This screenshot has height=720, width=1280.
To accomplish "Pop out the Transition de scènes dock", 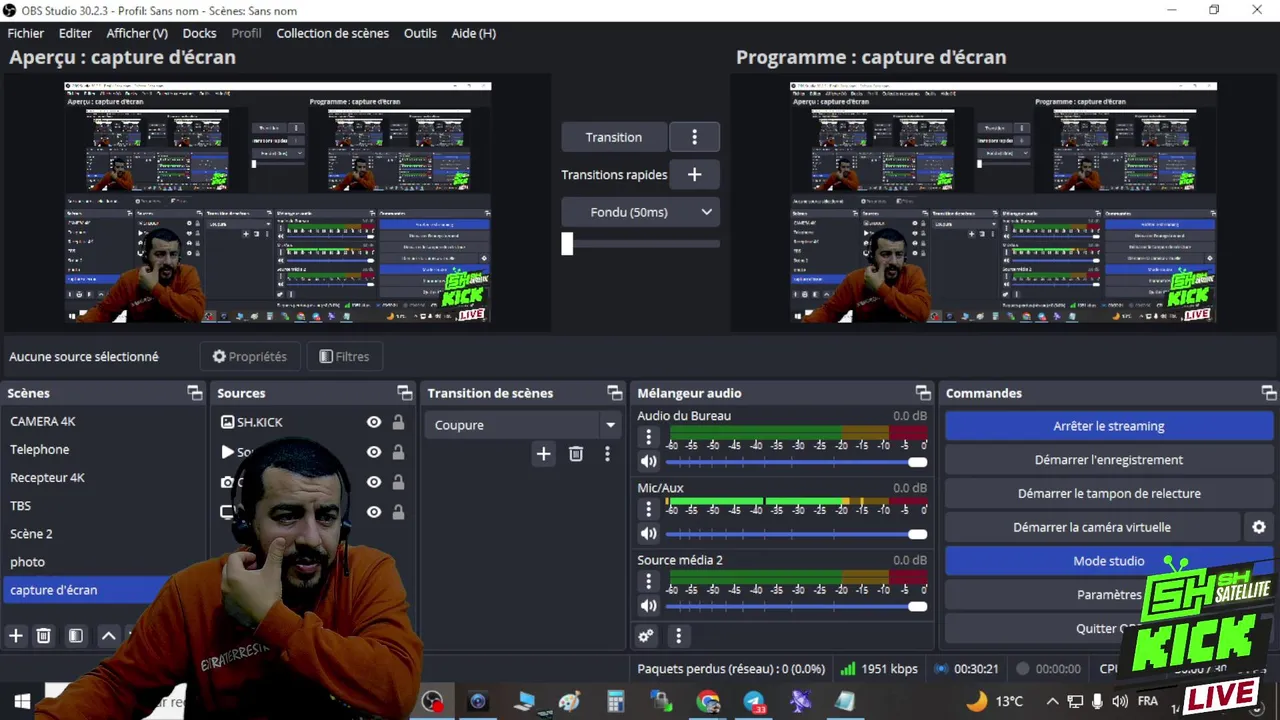I will [614, 393].
